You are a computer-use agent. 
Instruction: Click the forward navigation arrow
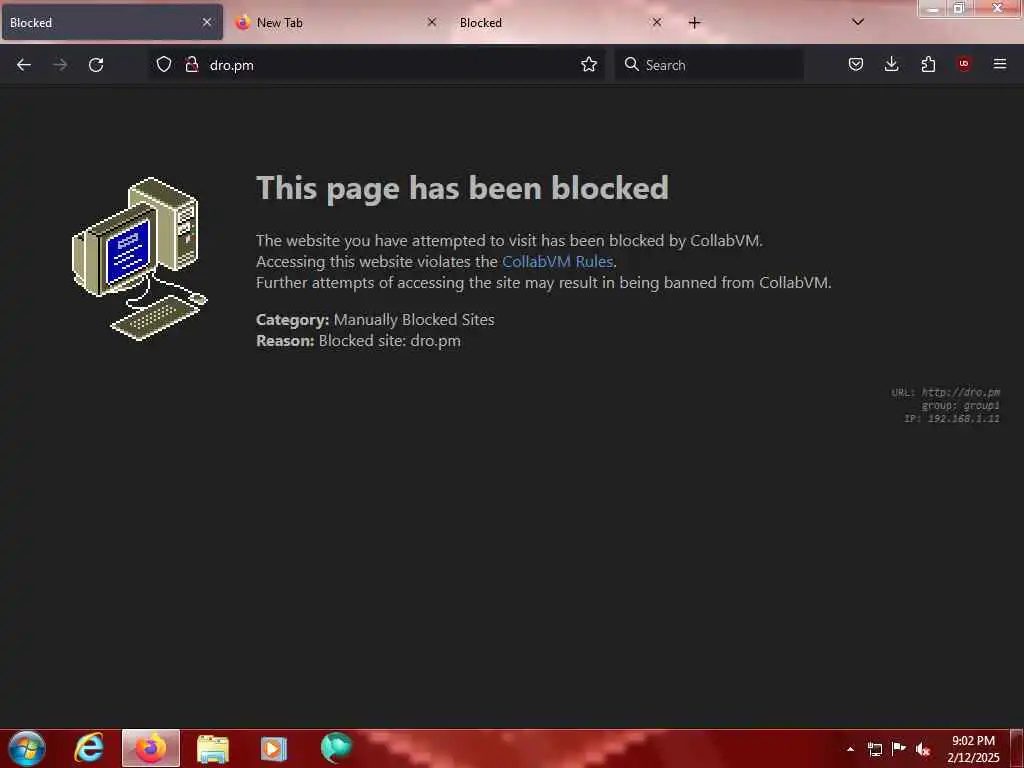click(59, 65)
